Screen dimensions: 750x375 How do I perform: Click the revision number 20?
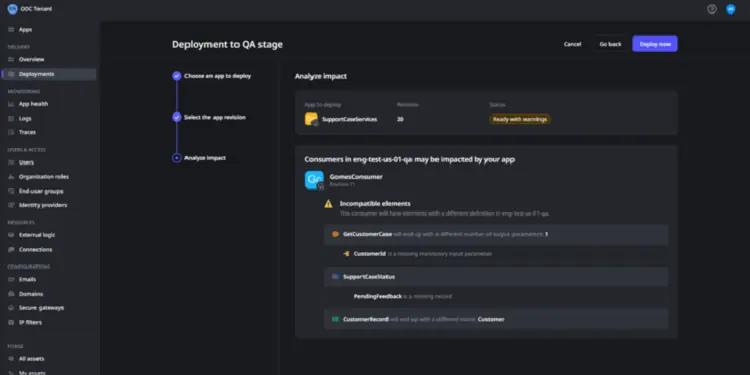tap(400, 119)
